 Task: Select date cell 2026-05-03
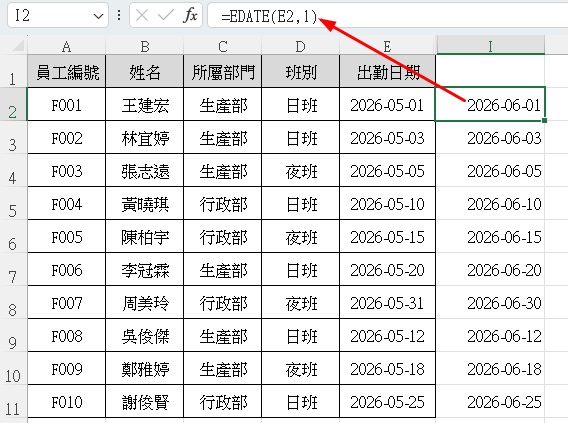(387, 137)
